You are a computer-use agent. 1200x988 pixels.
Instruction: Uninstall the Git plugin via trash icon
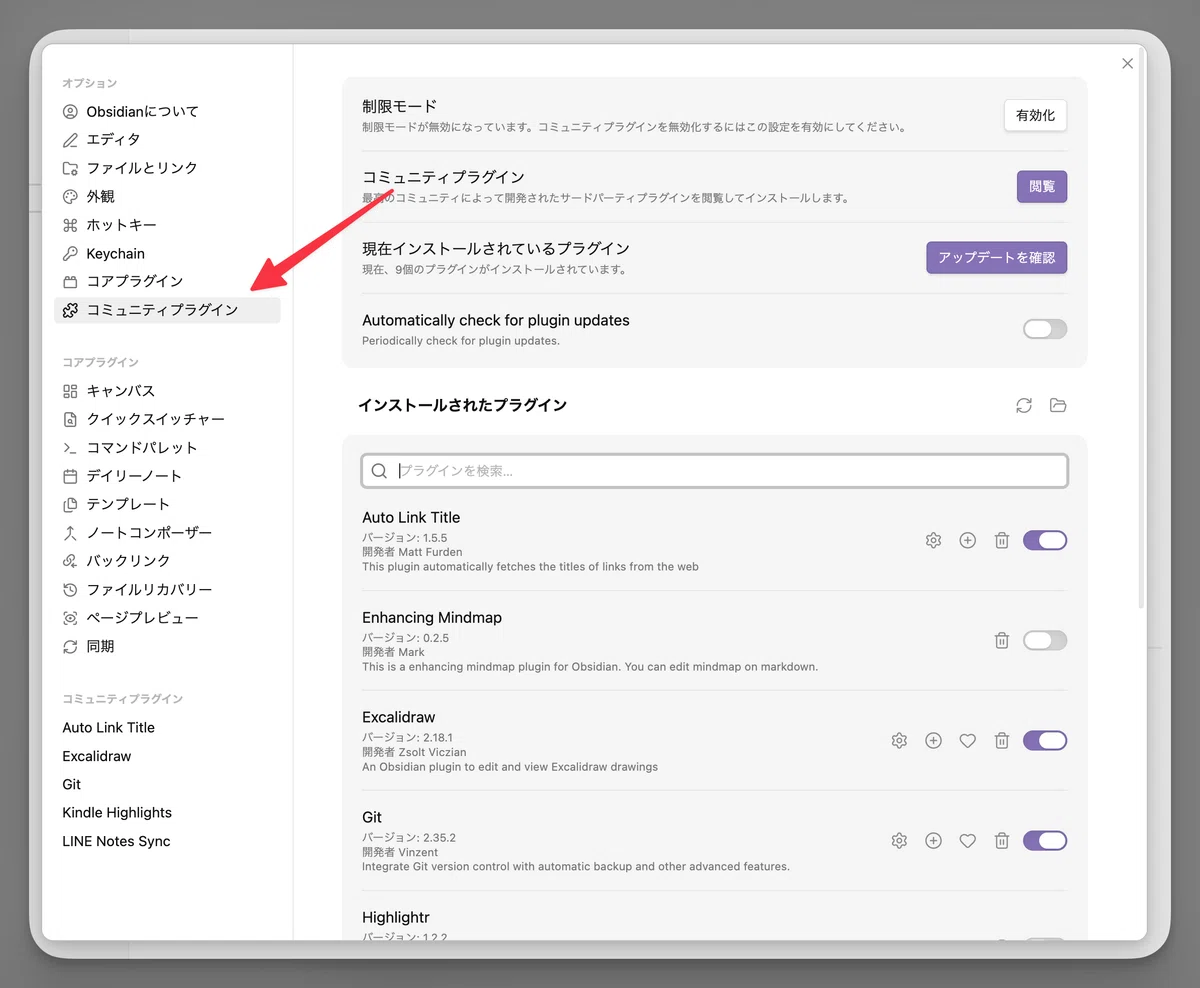(x=1001, y=841)
